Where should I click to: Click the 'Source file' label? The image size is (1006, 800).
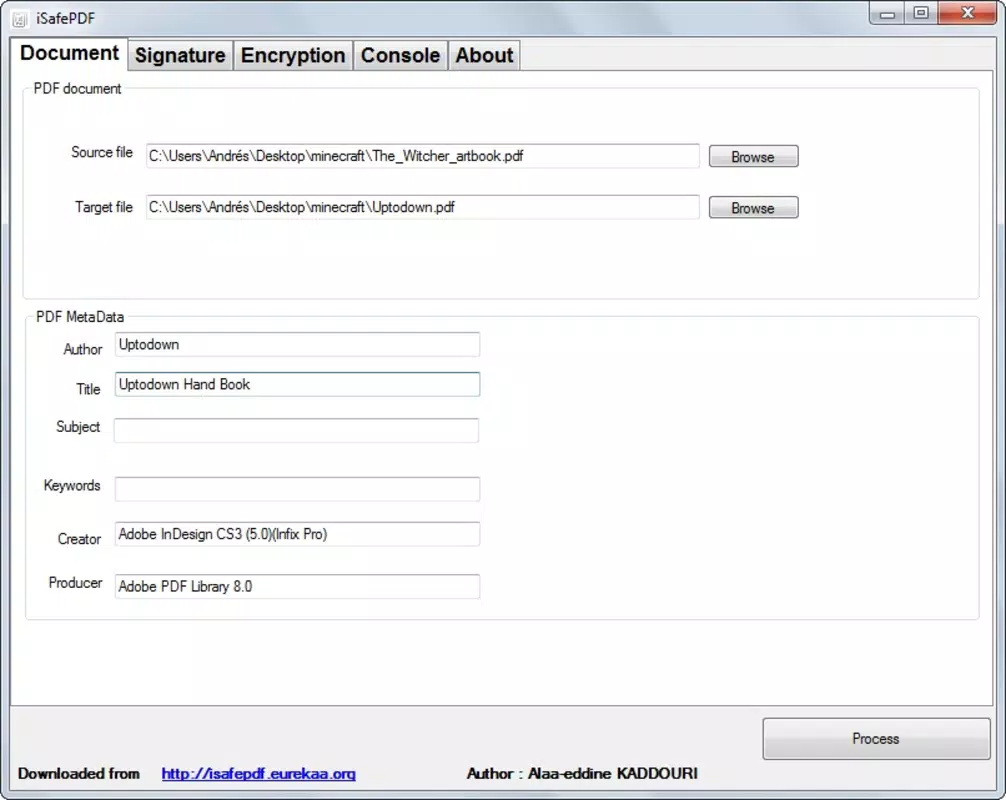tap(102, 153)
